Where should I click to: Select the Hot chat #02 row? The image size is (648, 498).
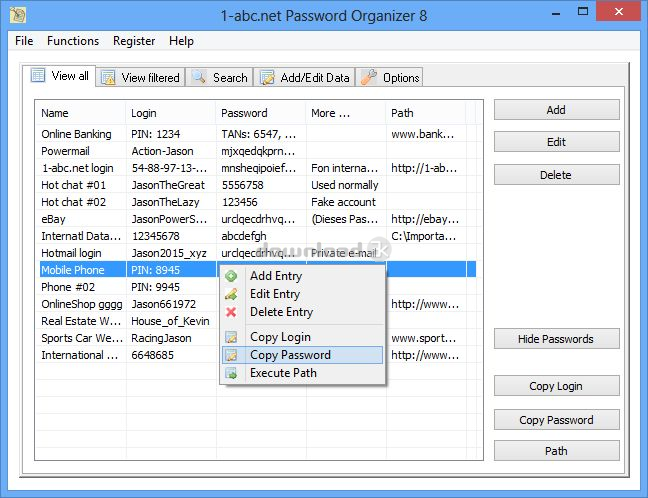[x=258, y=202]
